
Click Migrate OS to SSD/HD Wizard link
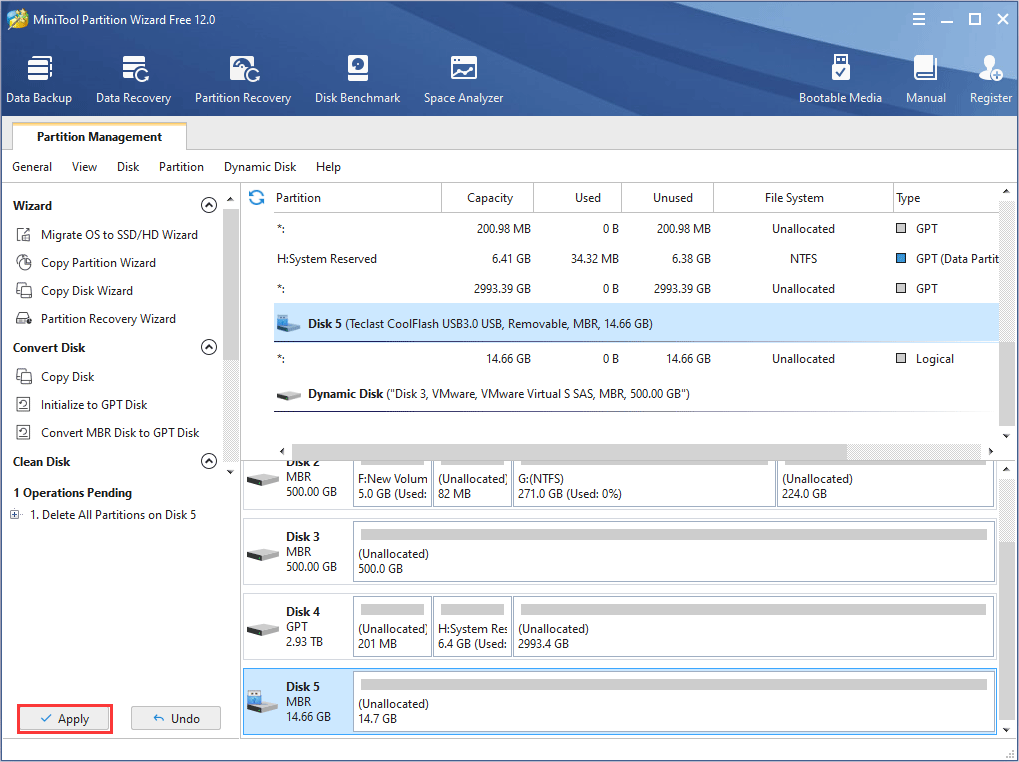point(119,235)
